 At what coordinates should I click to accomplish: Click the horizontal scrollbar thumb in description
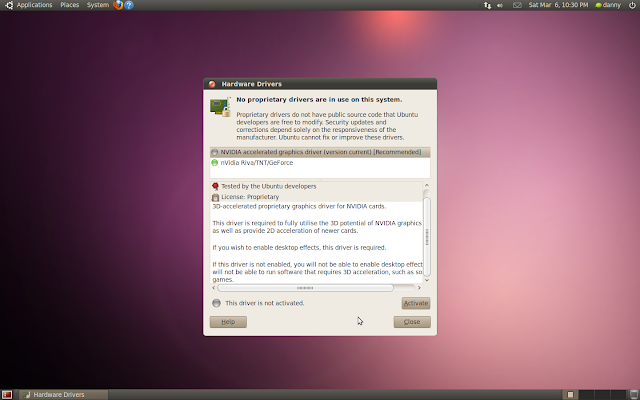305,288
